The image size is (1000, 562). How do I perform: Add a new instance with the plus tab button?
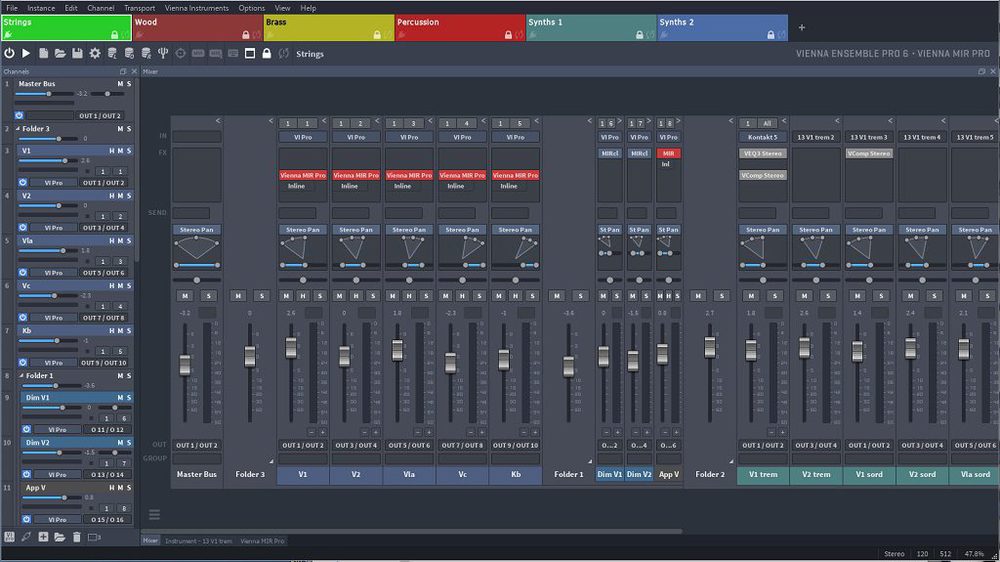point(802,27)
